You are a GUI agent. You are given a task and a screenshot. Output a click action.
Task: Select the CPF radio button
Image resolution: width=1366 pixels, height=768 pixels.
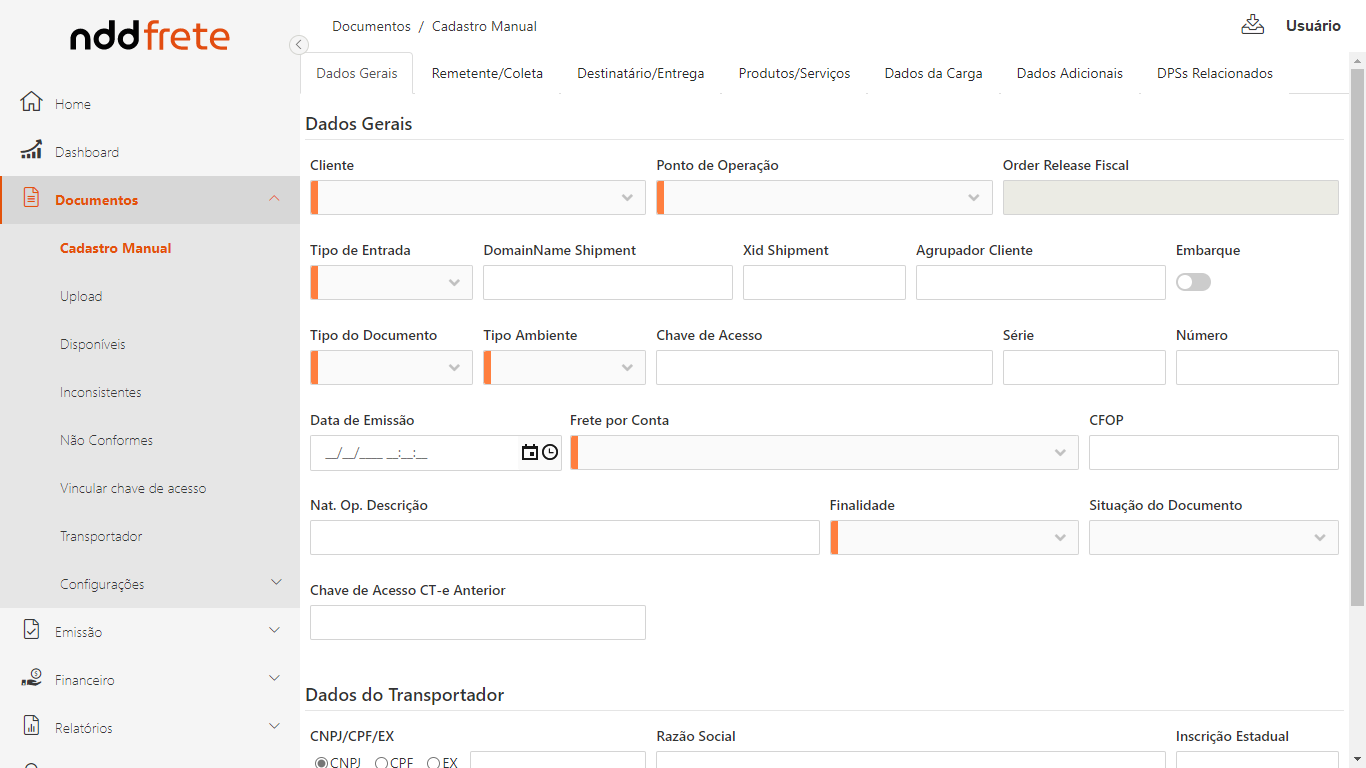pos(381,763)
